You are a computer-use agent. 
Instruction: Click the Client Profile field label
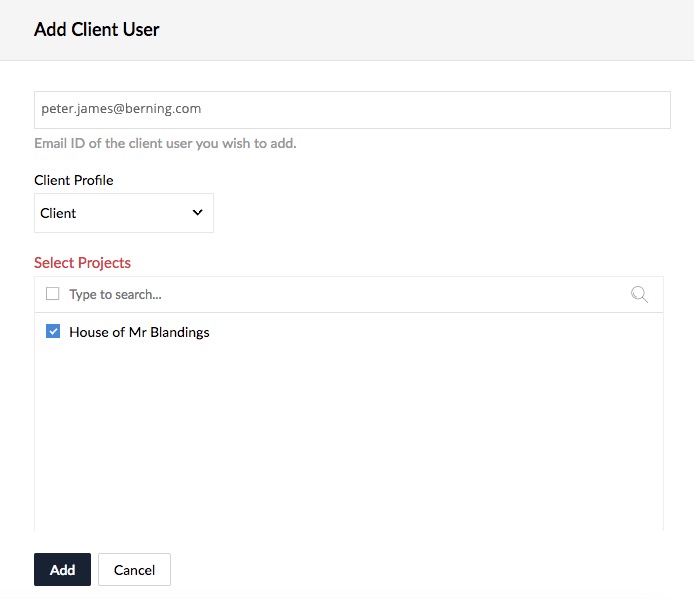pyautogui.click(x=73, y=180)
